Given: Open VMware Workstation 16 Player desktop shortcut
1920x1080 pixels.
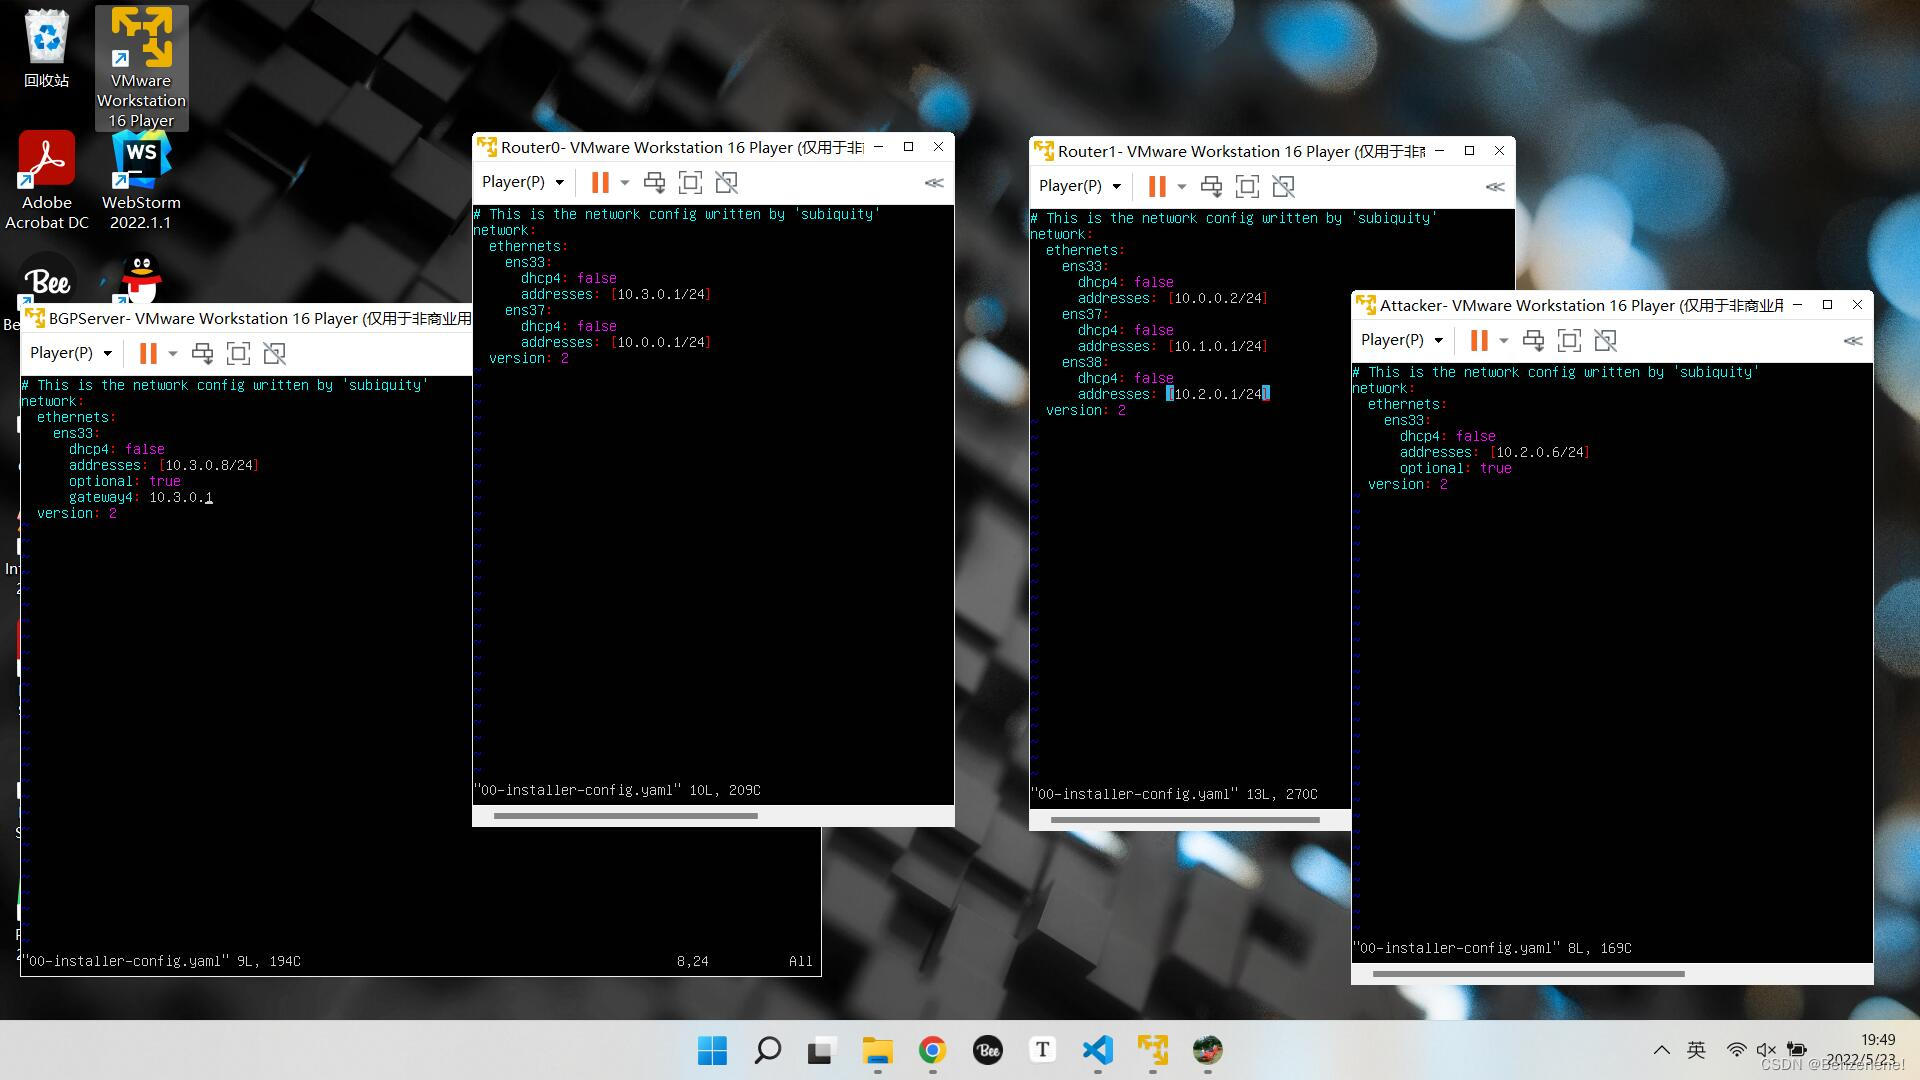Looking at the screenshot, I should click(141, 67).
